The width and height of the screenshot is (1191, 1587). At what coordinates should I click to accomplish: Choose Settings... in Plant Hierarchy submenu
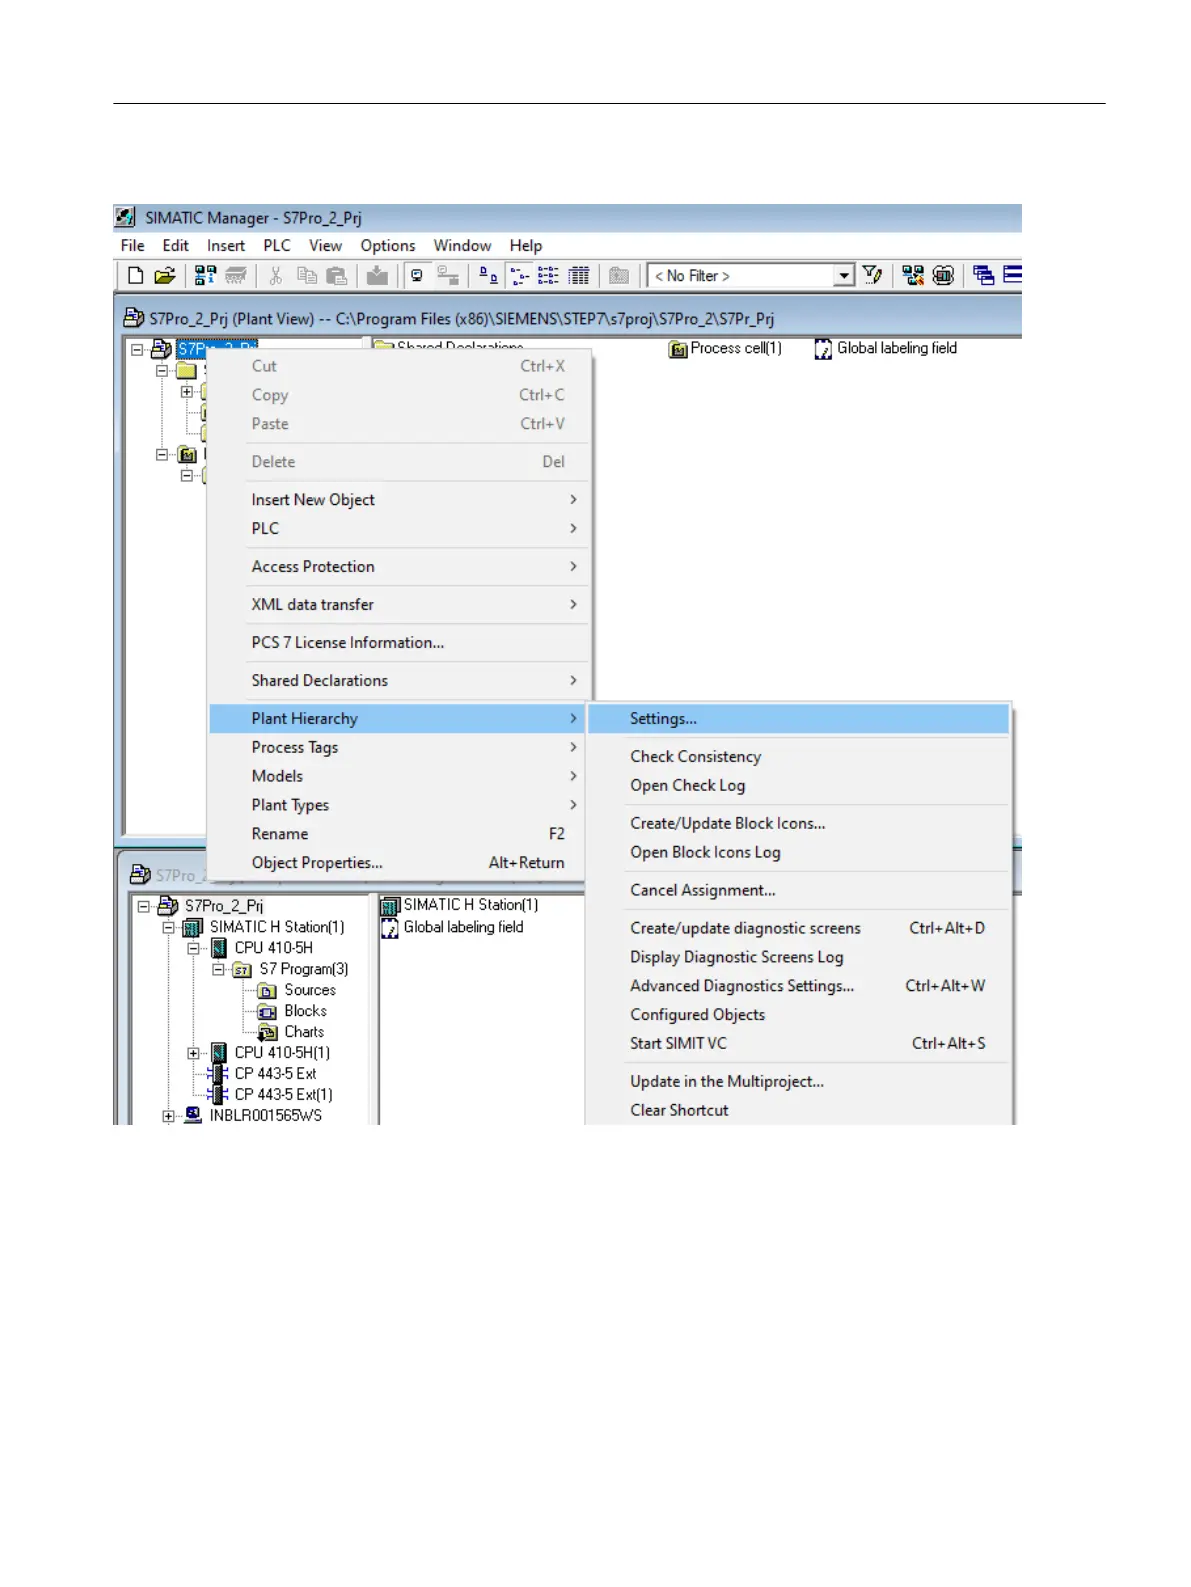point(798,719)
